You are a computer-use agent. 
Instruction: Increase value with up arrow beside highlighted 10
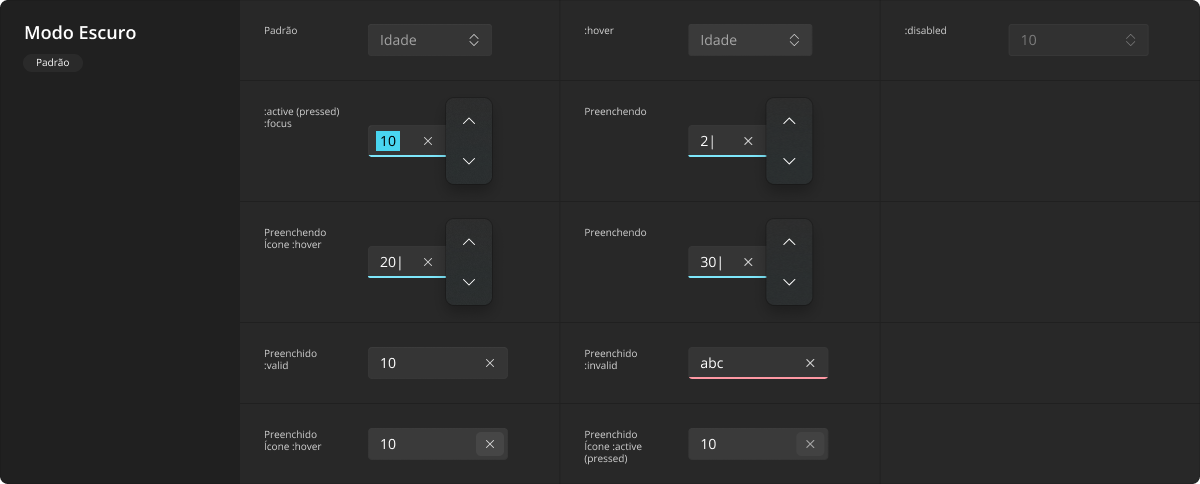coord(469,121)
